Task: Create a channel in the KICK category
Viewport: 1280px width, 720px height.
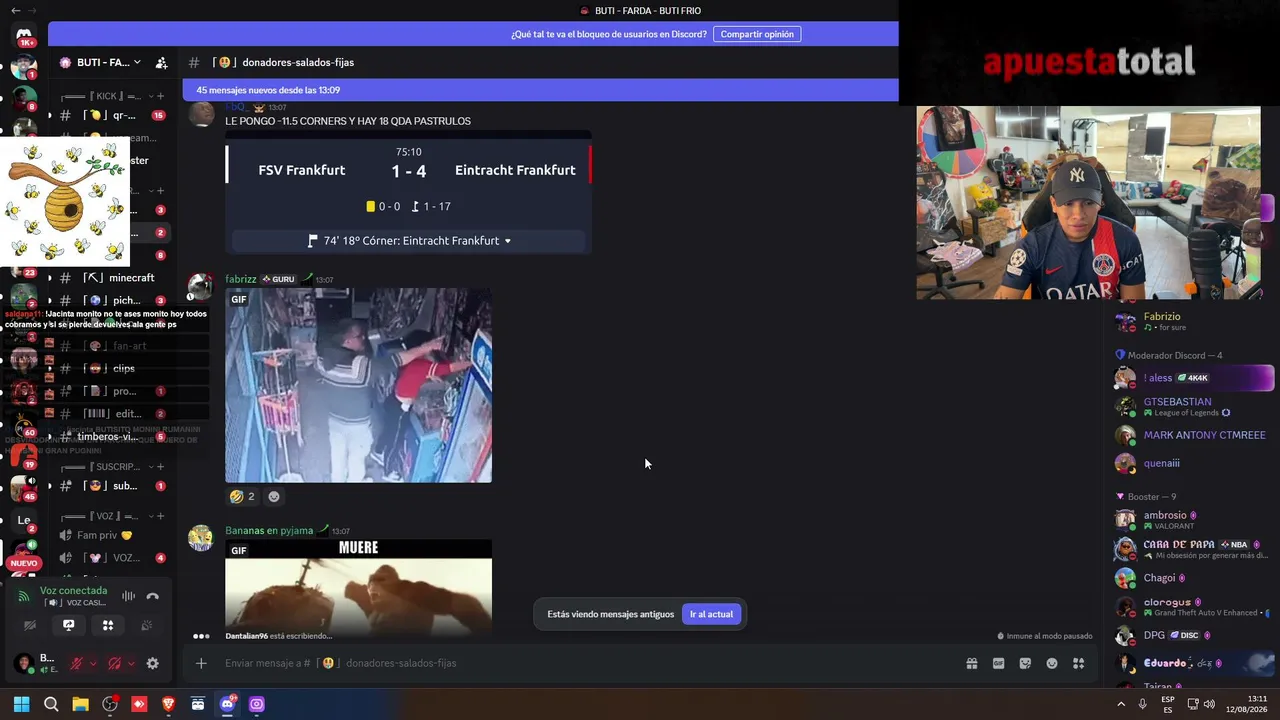Action: pyautogui.click(x=160, y=96)
